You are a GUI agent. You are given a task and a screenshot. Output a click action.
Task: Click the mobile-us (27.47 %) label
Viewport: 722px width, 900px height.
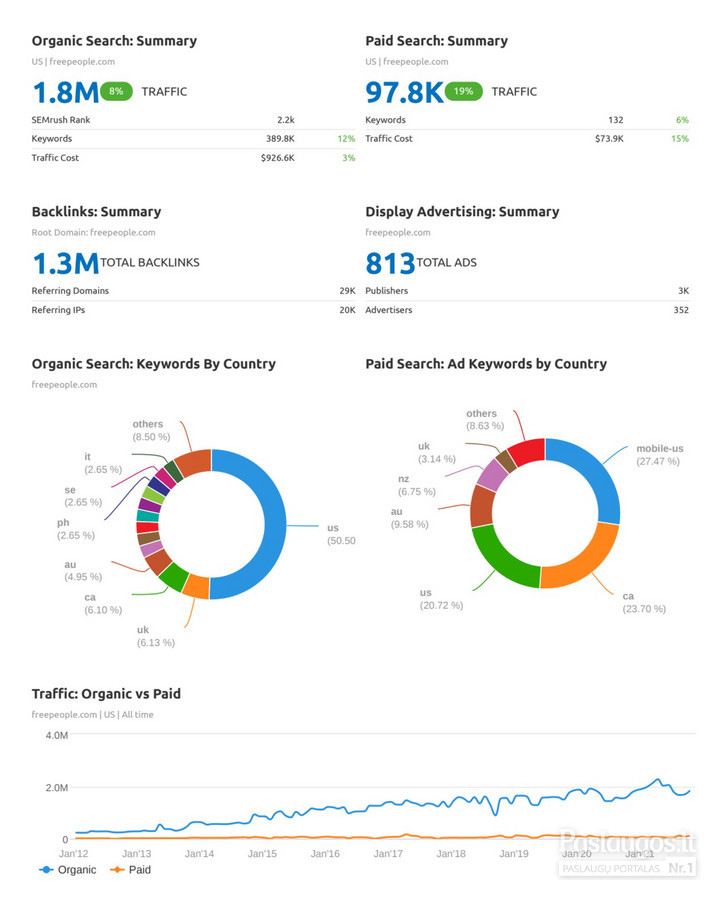[x=660, y=455]
